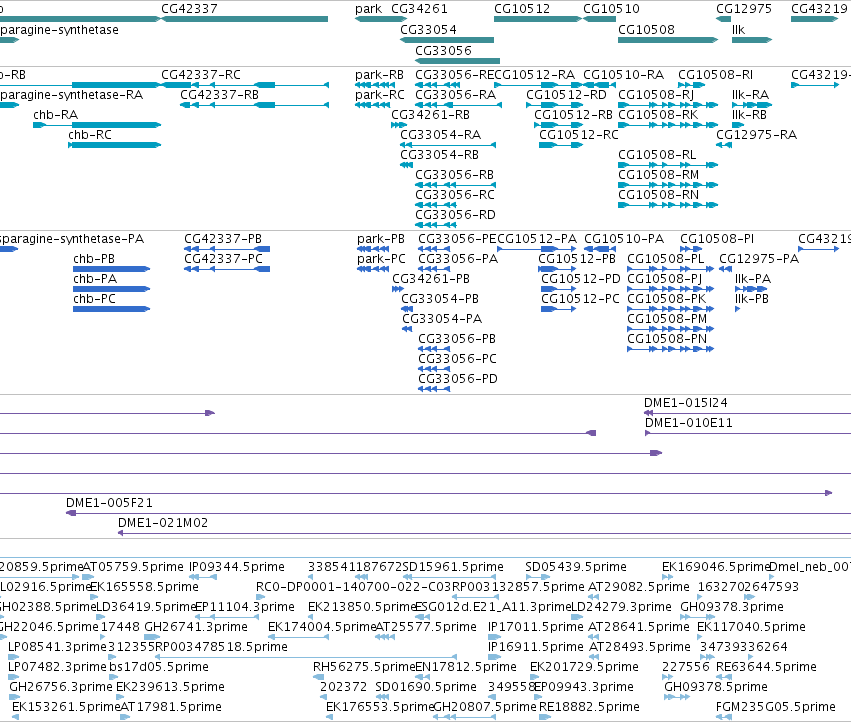Viewport: 851px width, 722px height.
Task: Select EST RH56275.5prime
Action: 364,667
